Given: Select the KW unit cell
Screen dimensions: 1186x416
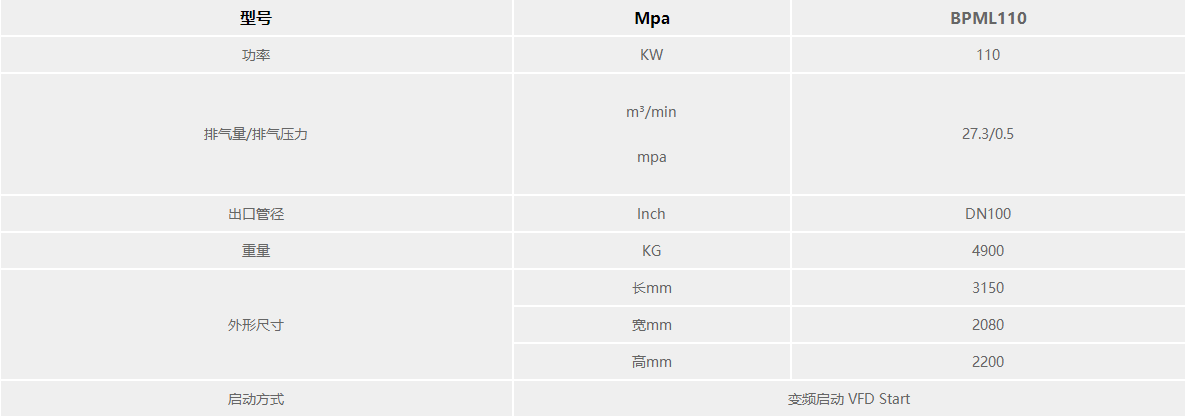Looking at the screenshot, I should point(651,55).
